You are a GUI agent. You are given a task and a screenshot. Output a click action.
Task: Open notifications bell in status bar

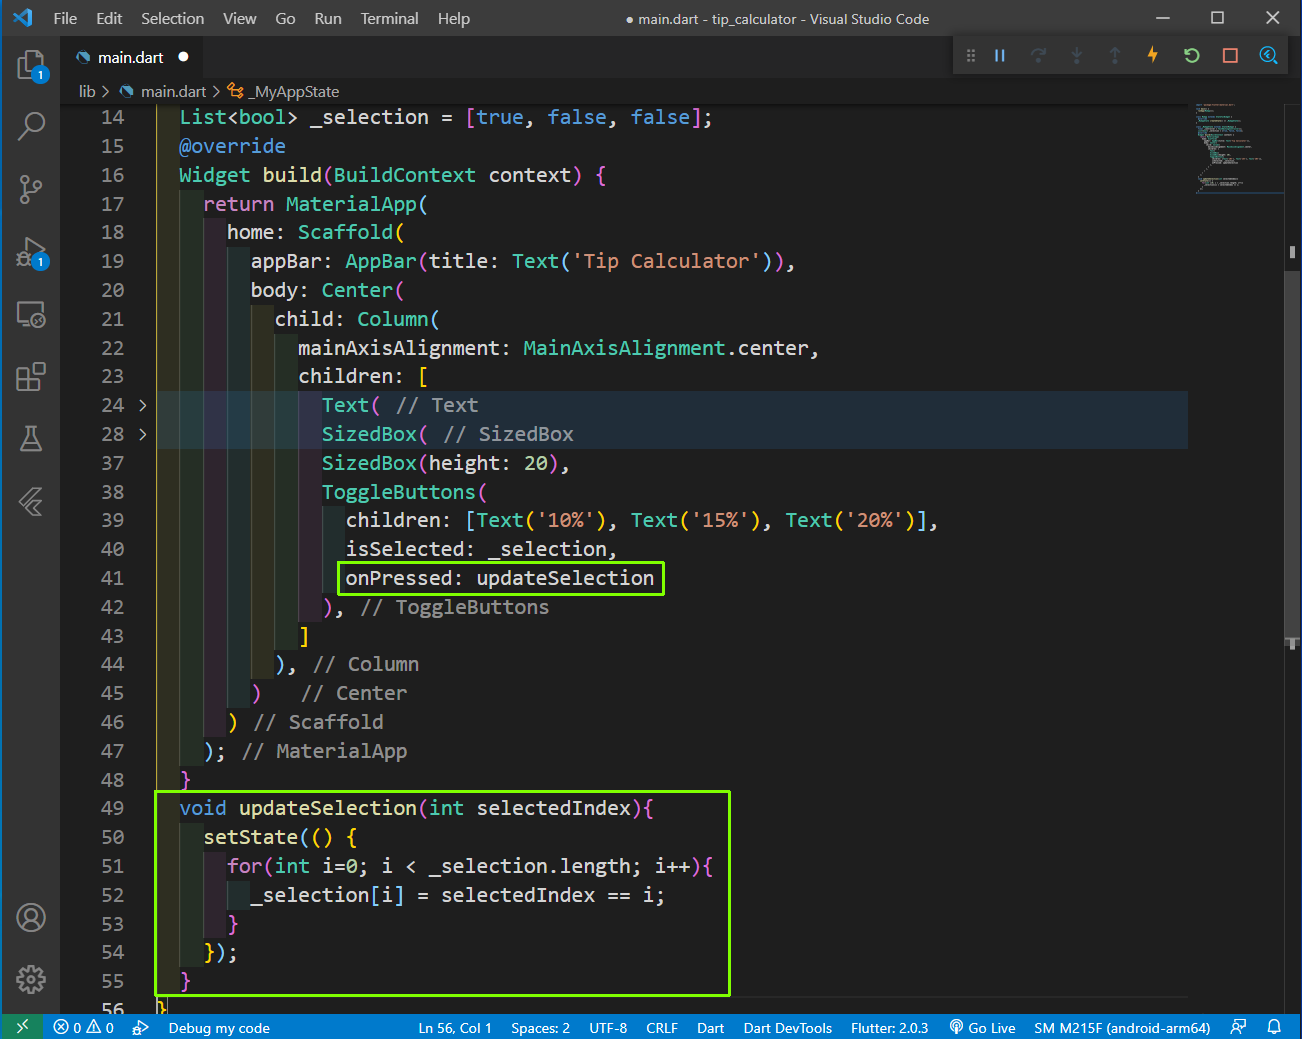click(1274, 1027)
